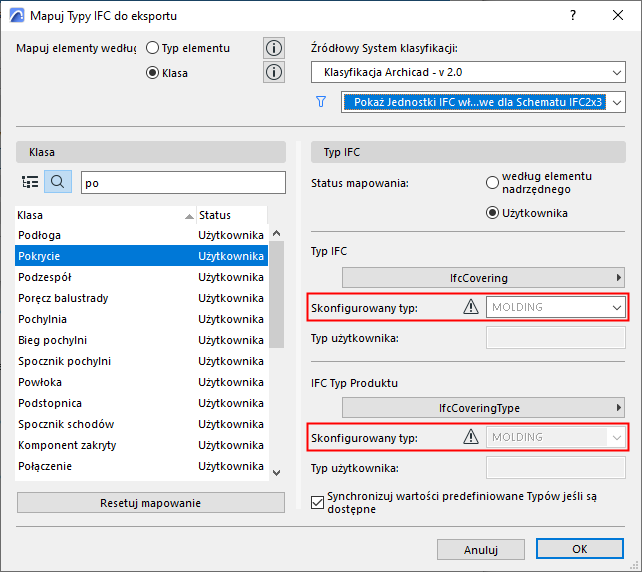Click warning icon beside IFC Typ Produktu type
This screenshot has width=642, height=572.
tap(471, 437)
